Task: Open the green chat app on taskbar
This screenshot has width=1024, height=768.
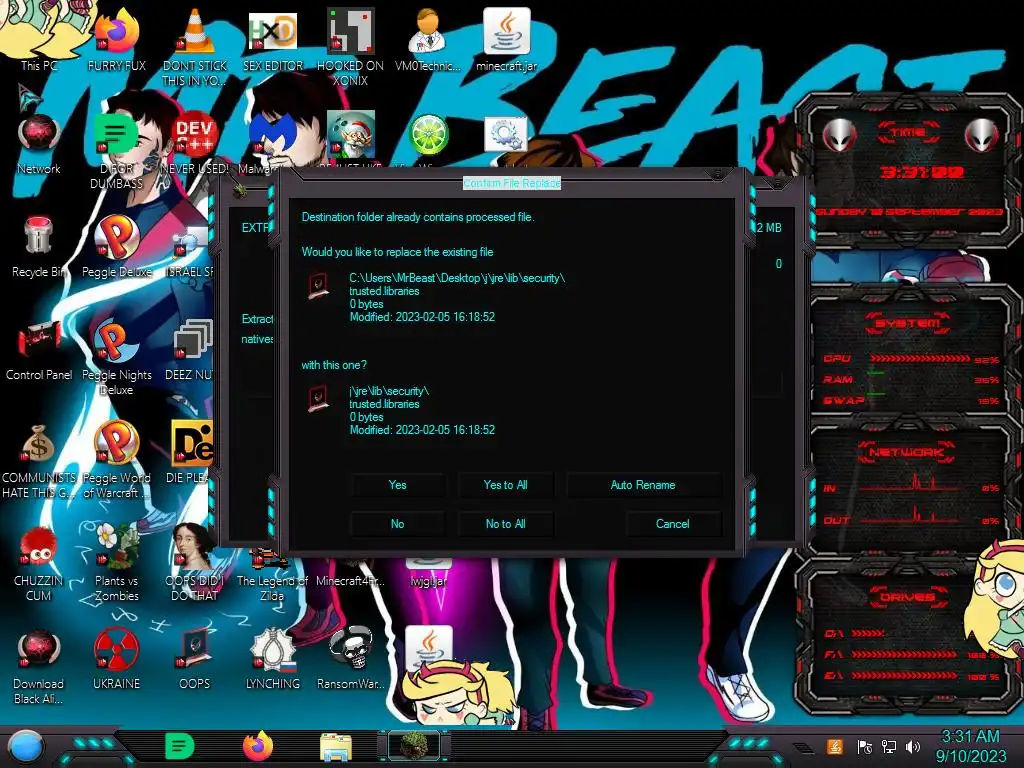Action: click(180, 746)
